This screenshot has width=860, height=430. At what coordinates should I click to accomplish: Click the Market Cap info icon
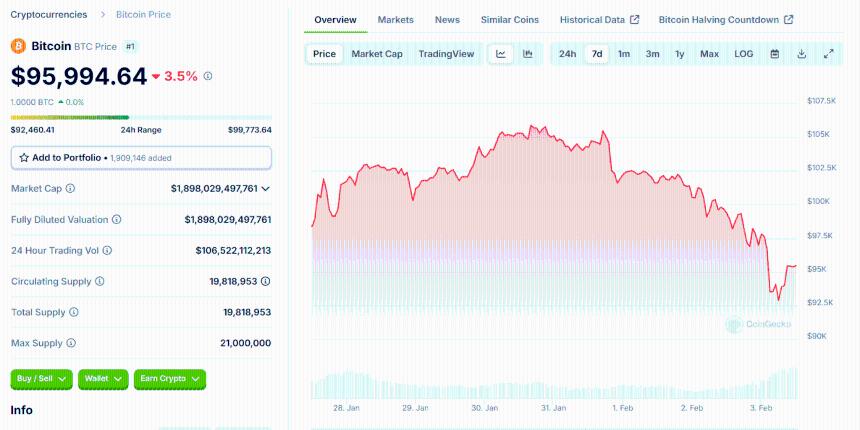coord(70,188)
